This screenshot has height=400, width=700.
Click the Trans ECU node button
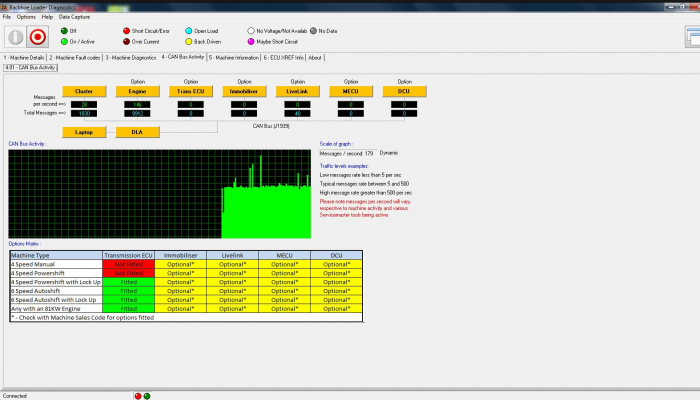pyautogui.click(x=191, y=91)
